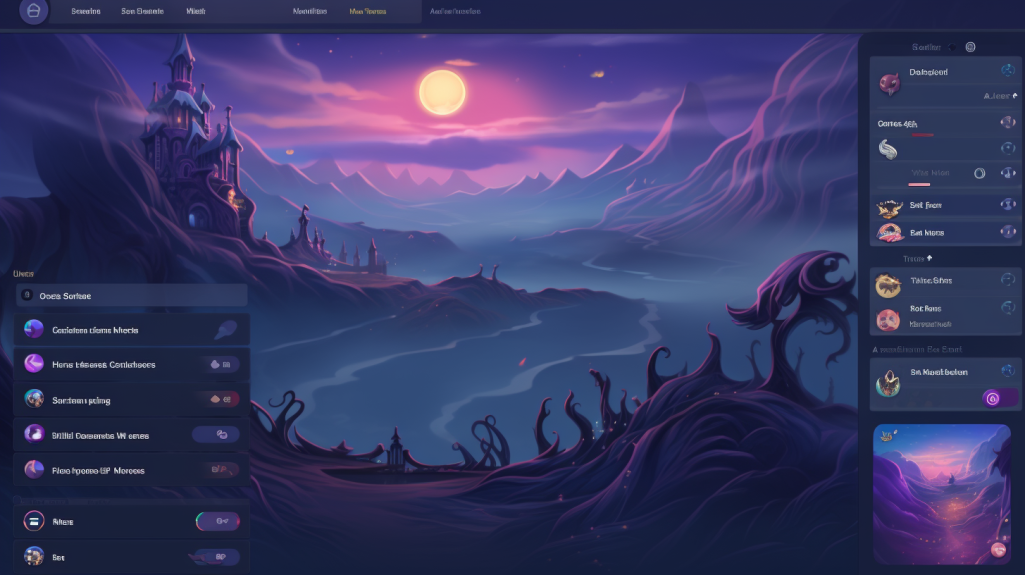Select the yellow highlighted top bar tab
Screen dimensions: 1025x575
367,11
